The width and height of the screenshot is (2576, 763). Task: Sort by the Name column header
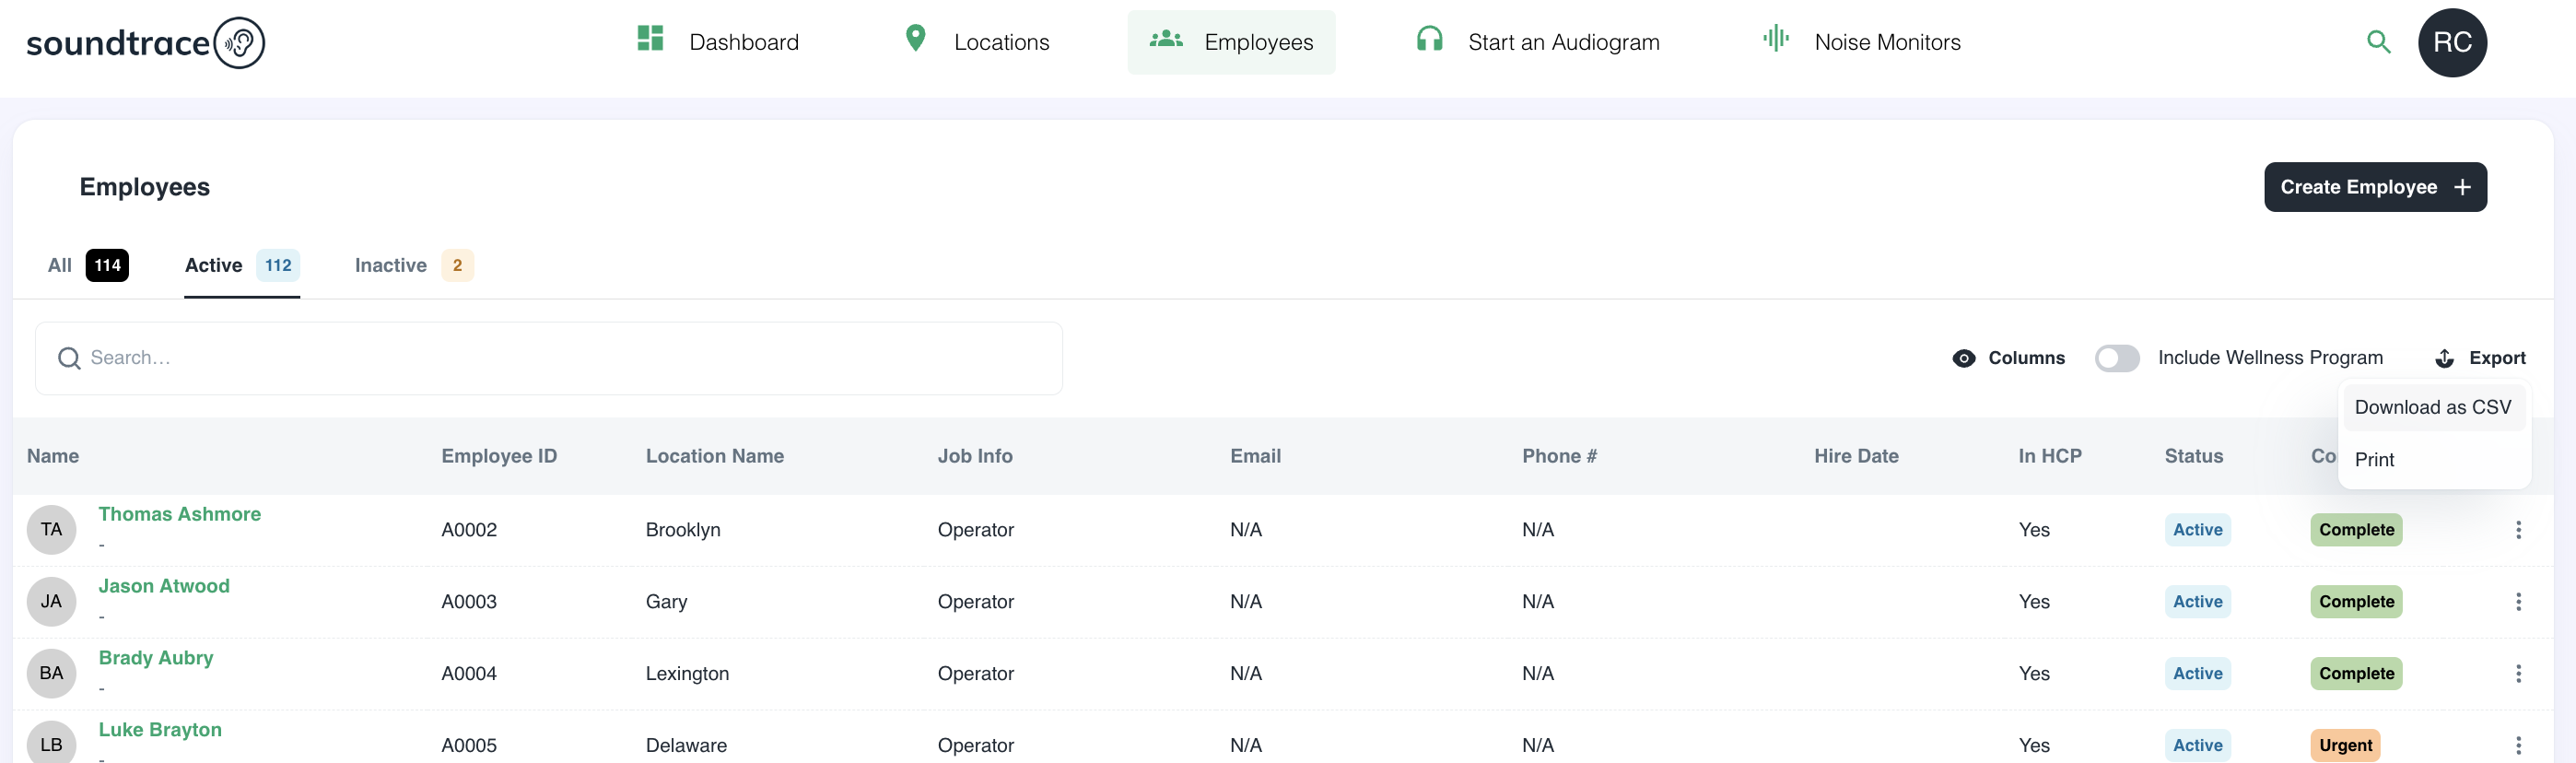click(x=53, y=456)
